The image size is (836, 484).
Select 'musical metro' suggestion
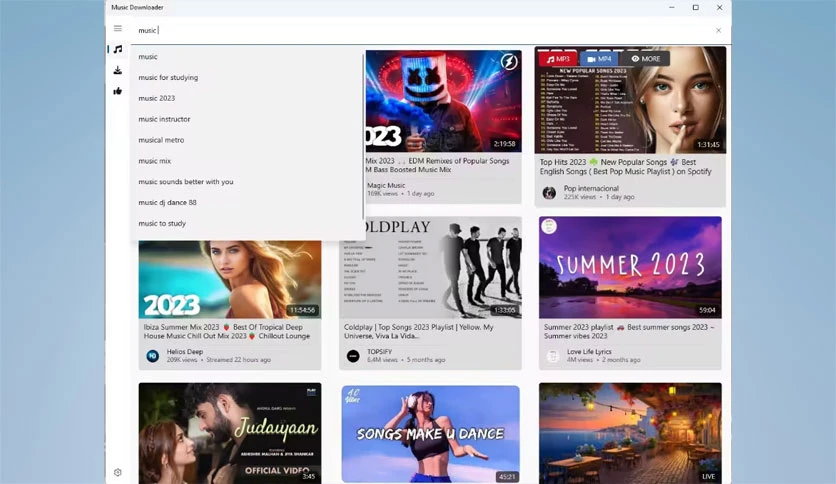[248, 140]
